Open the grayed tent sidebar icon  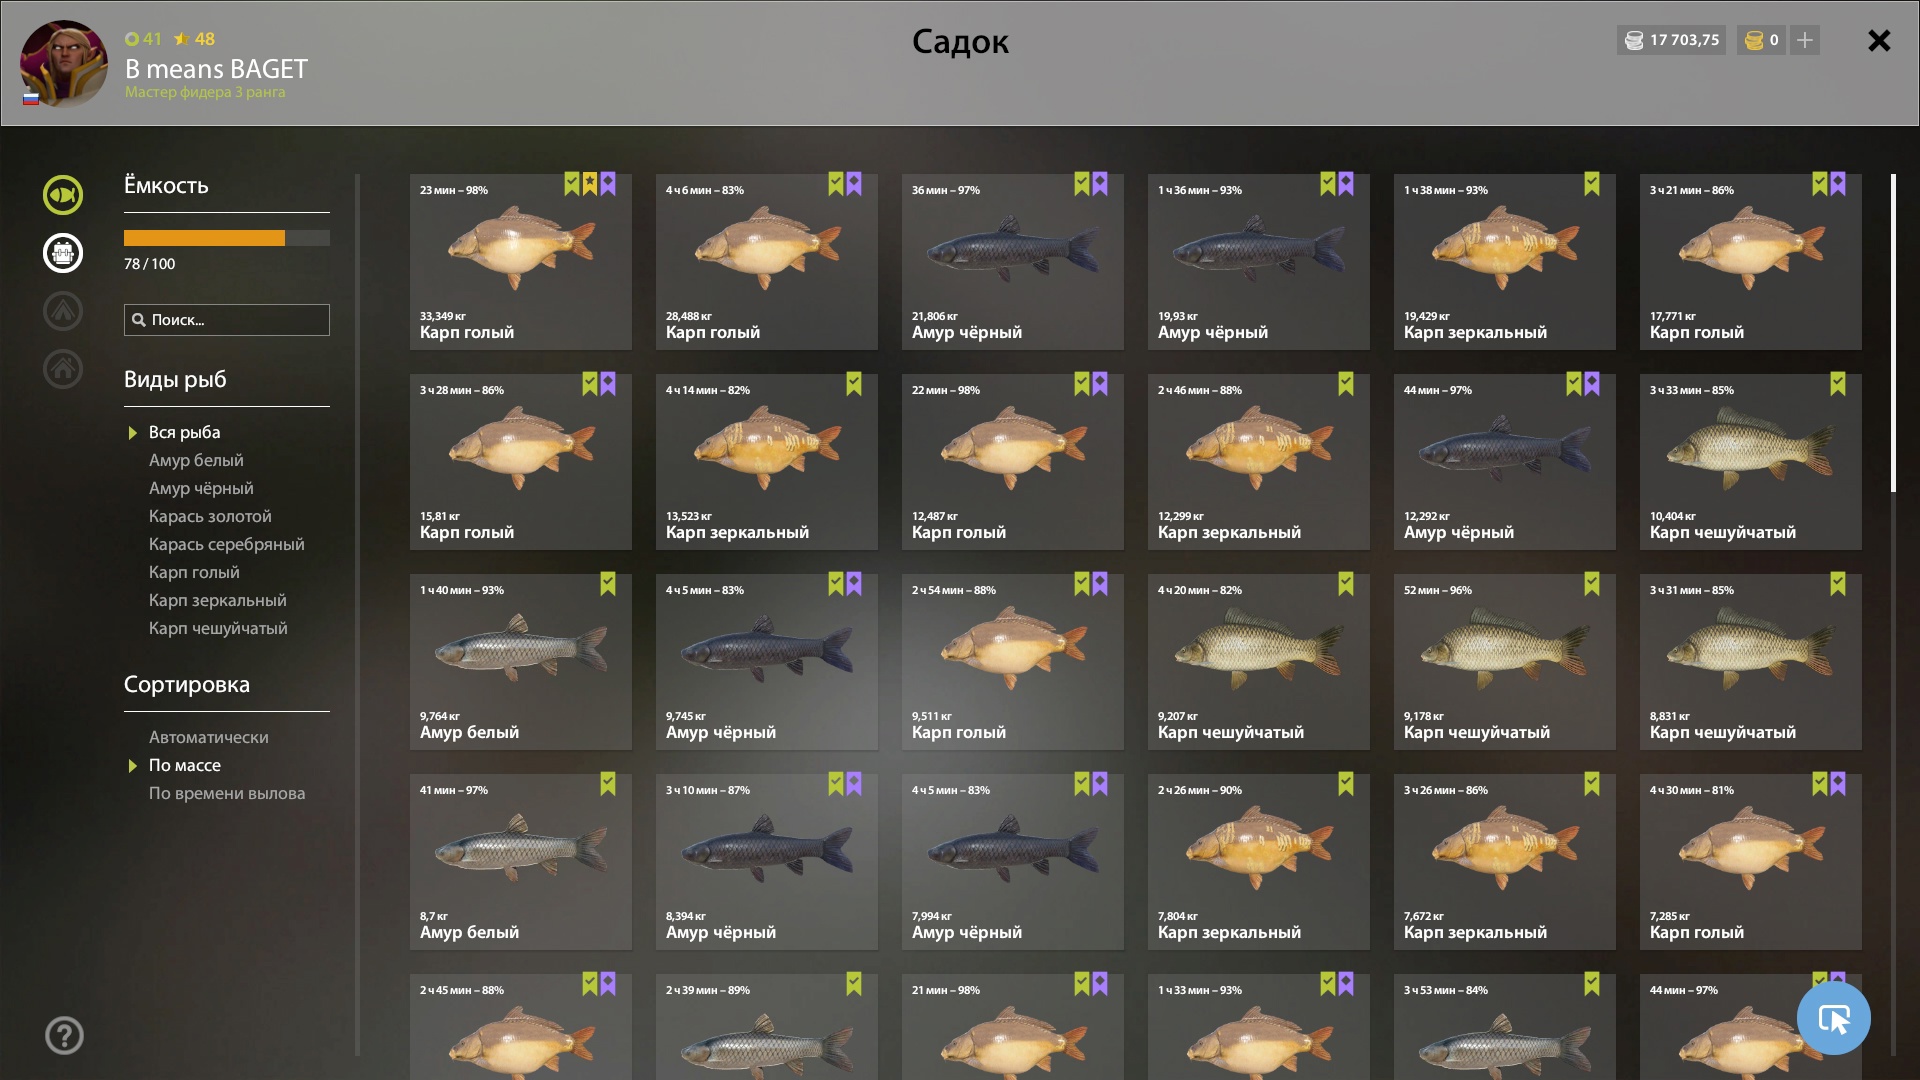pyautogui.click(x=62, y=311)
